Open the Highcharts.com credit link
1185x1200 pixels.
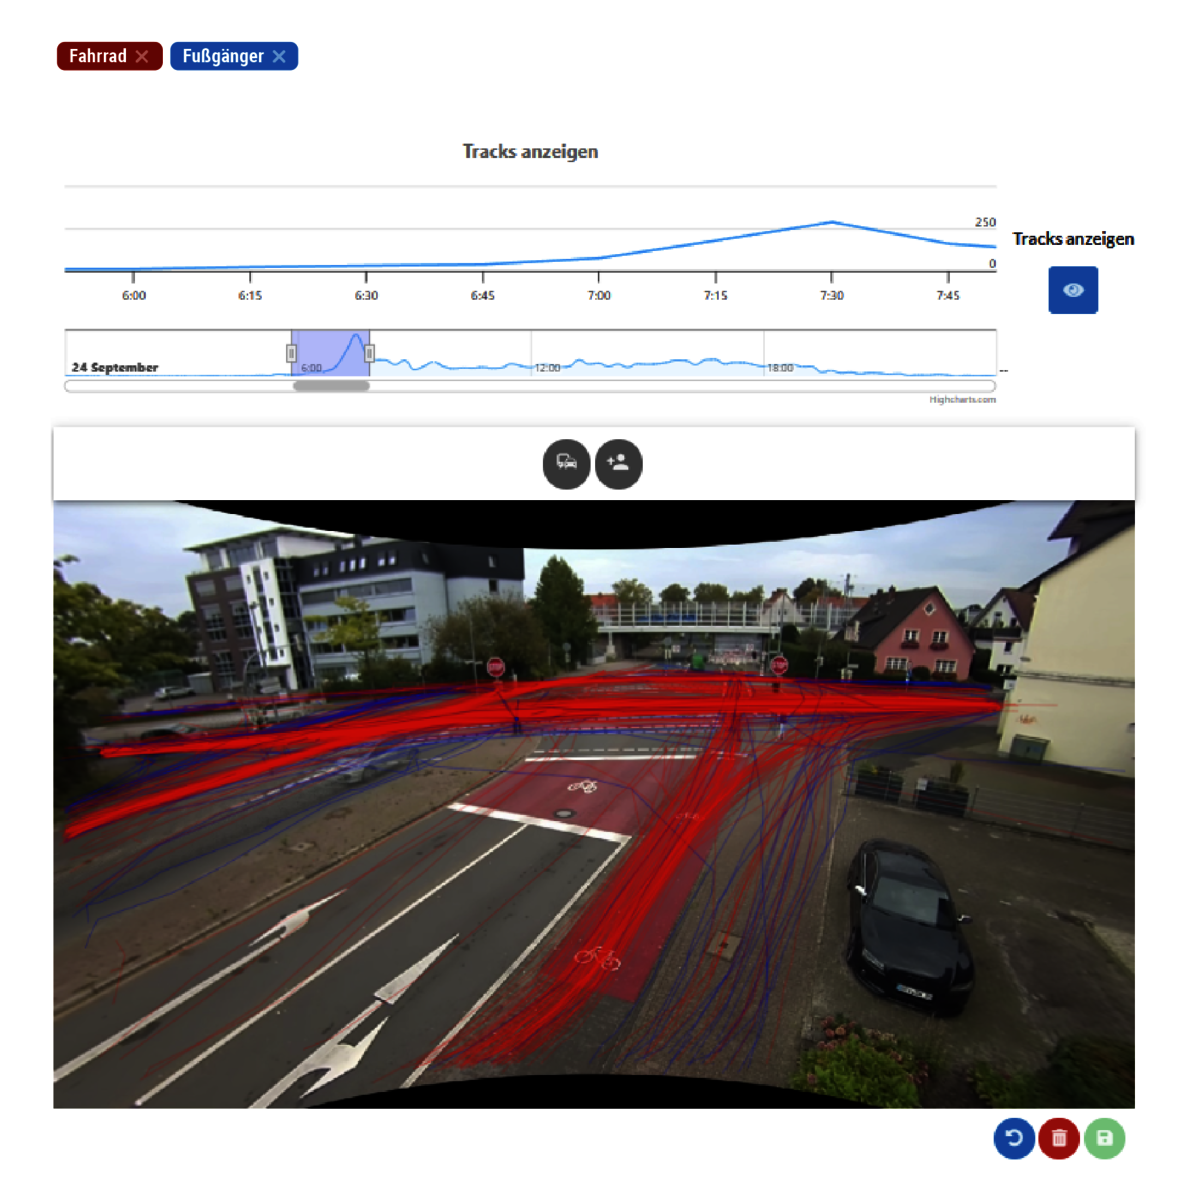(x=962, y=397)
